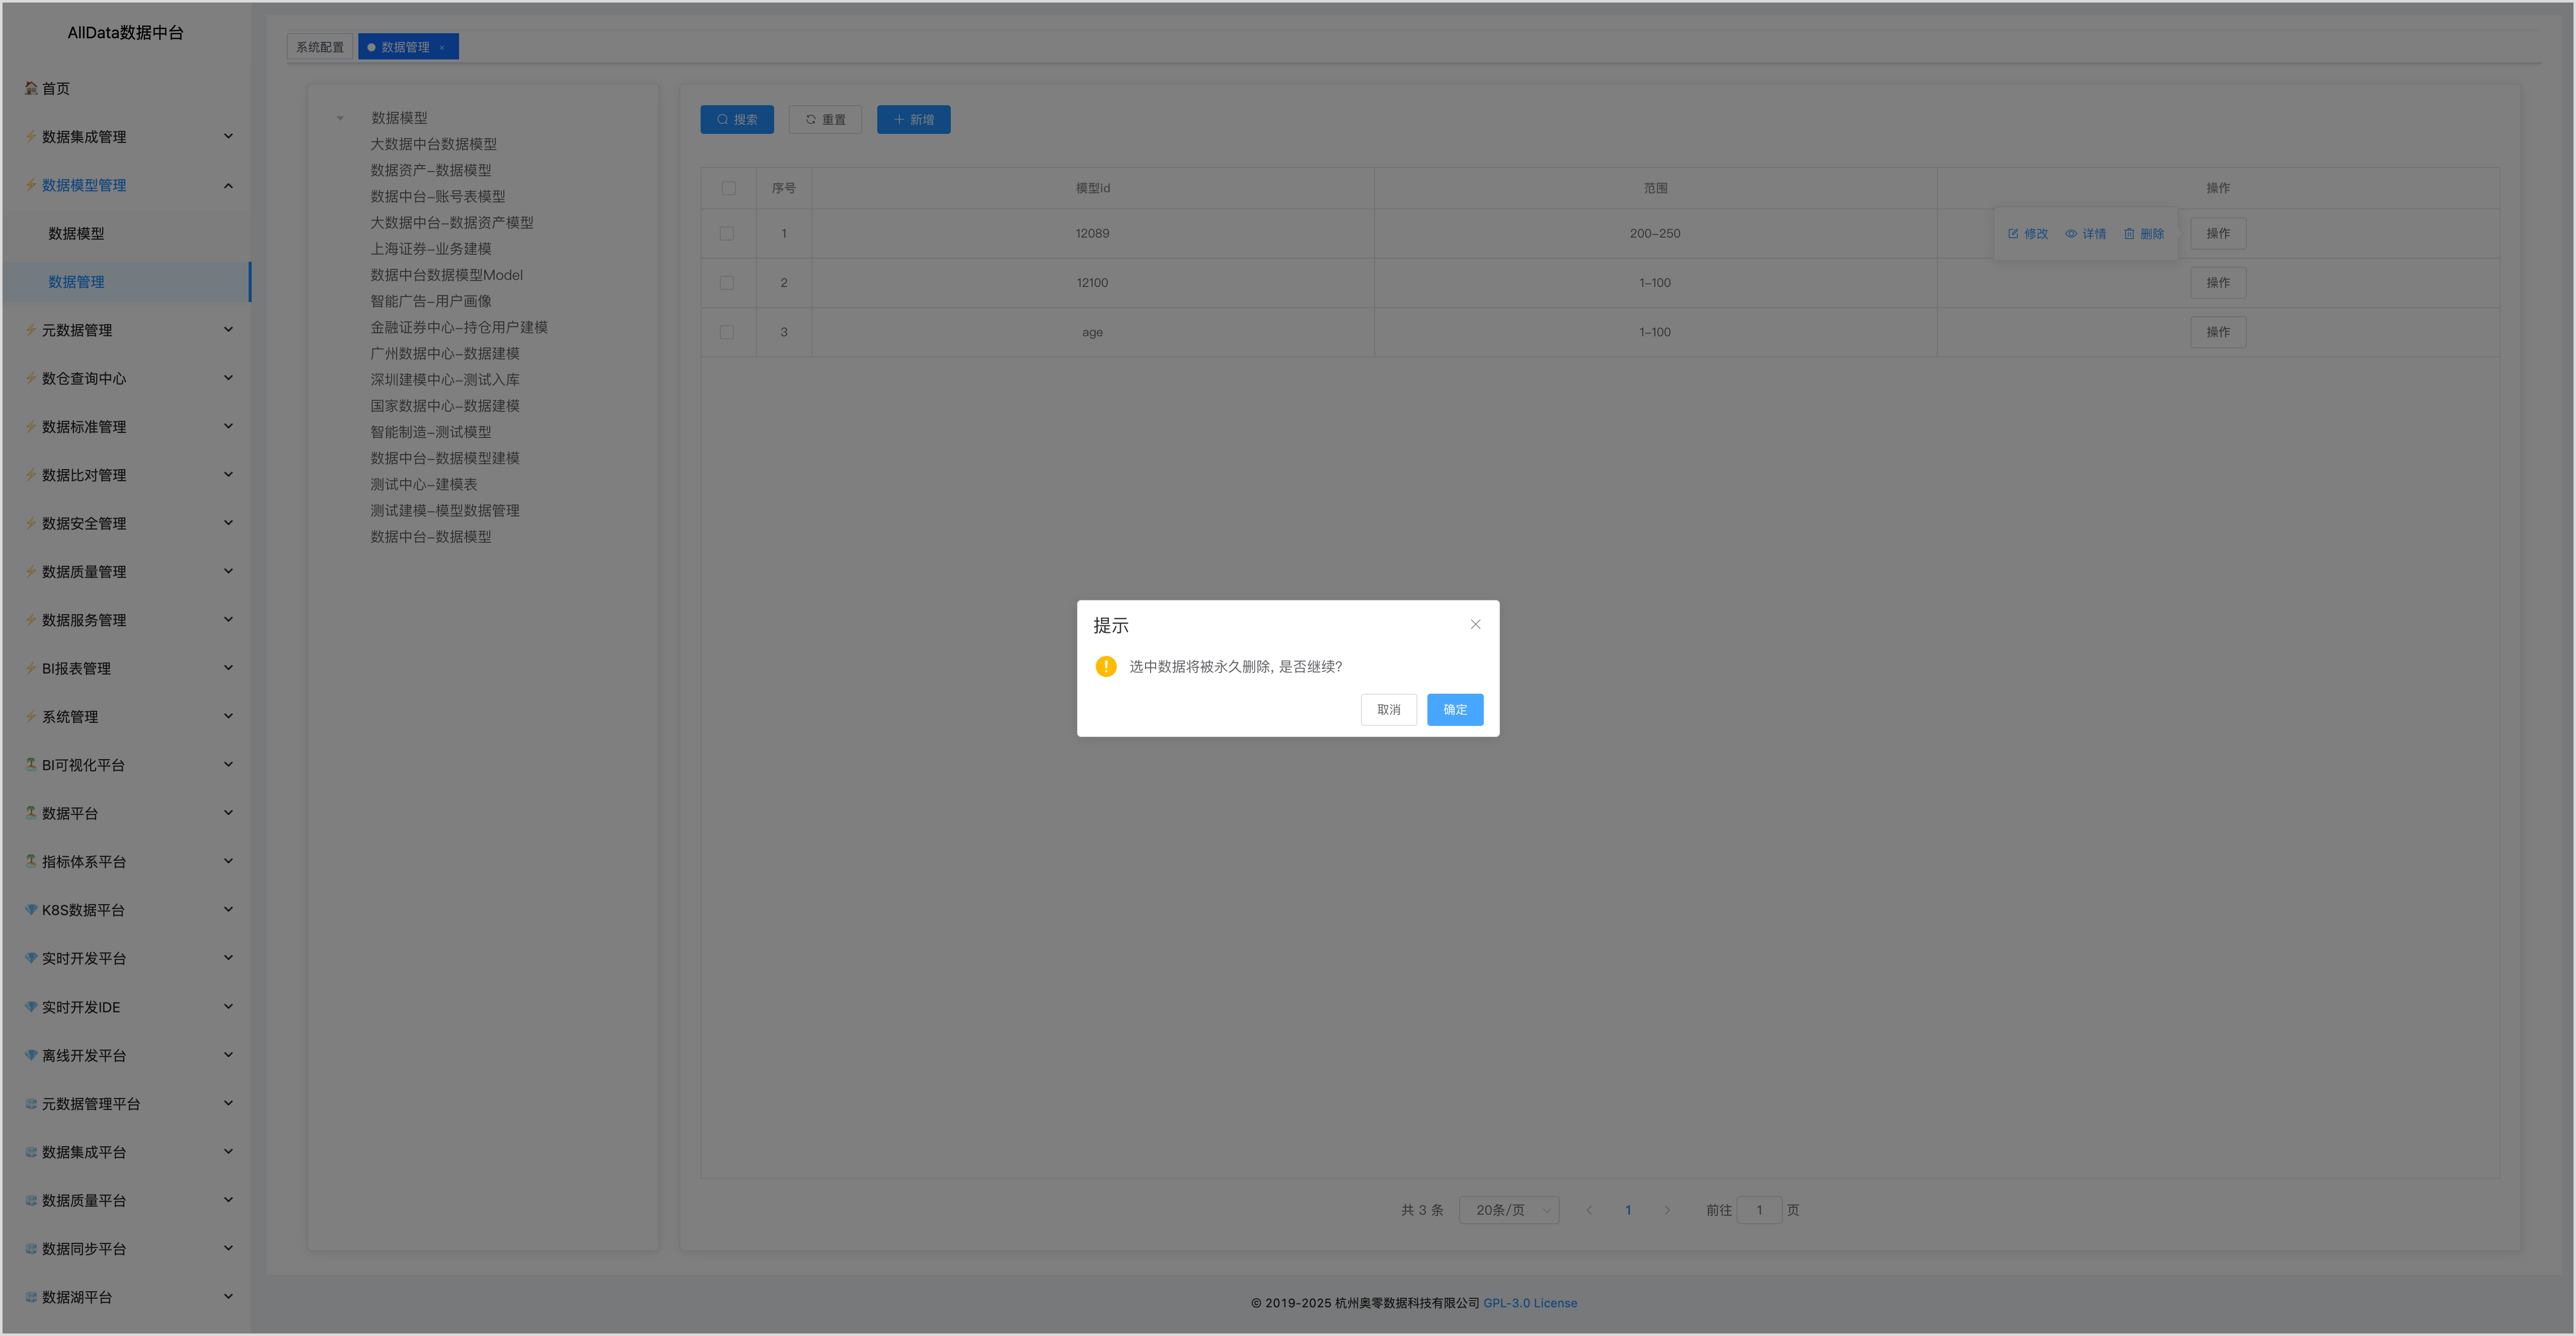Click the 搜索 magnifier button
This screenshot has width=2576, height=1336.
click(x=737, y=120)
